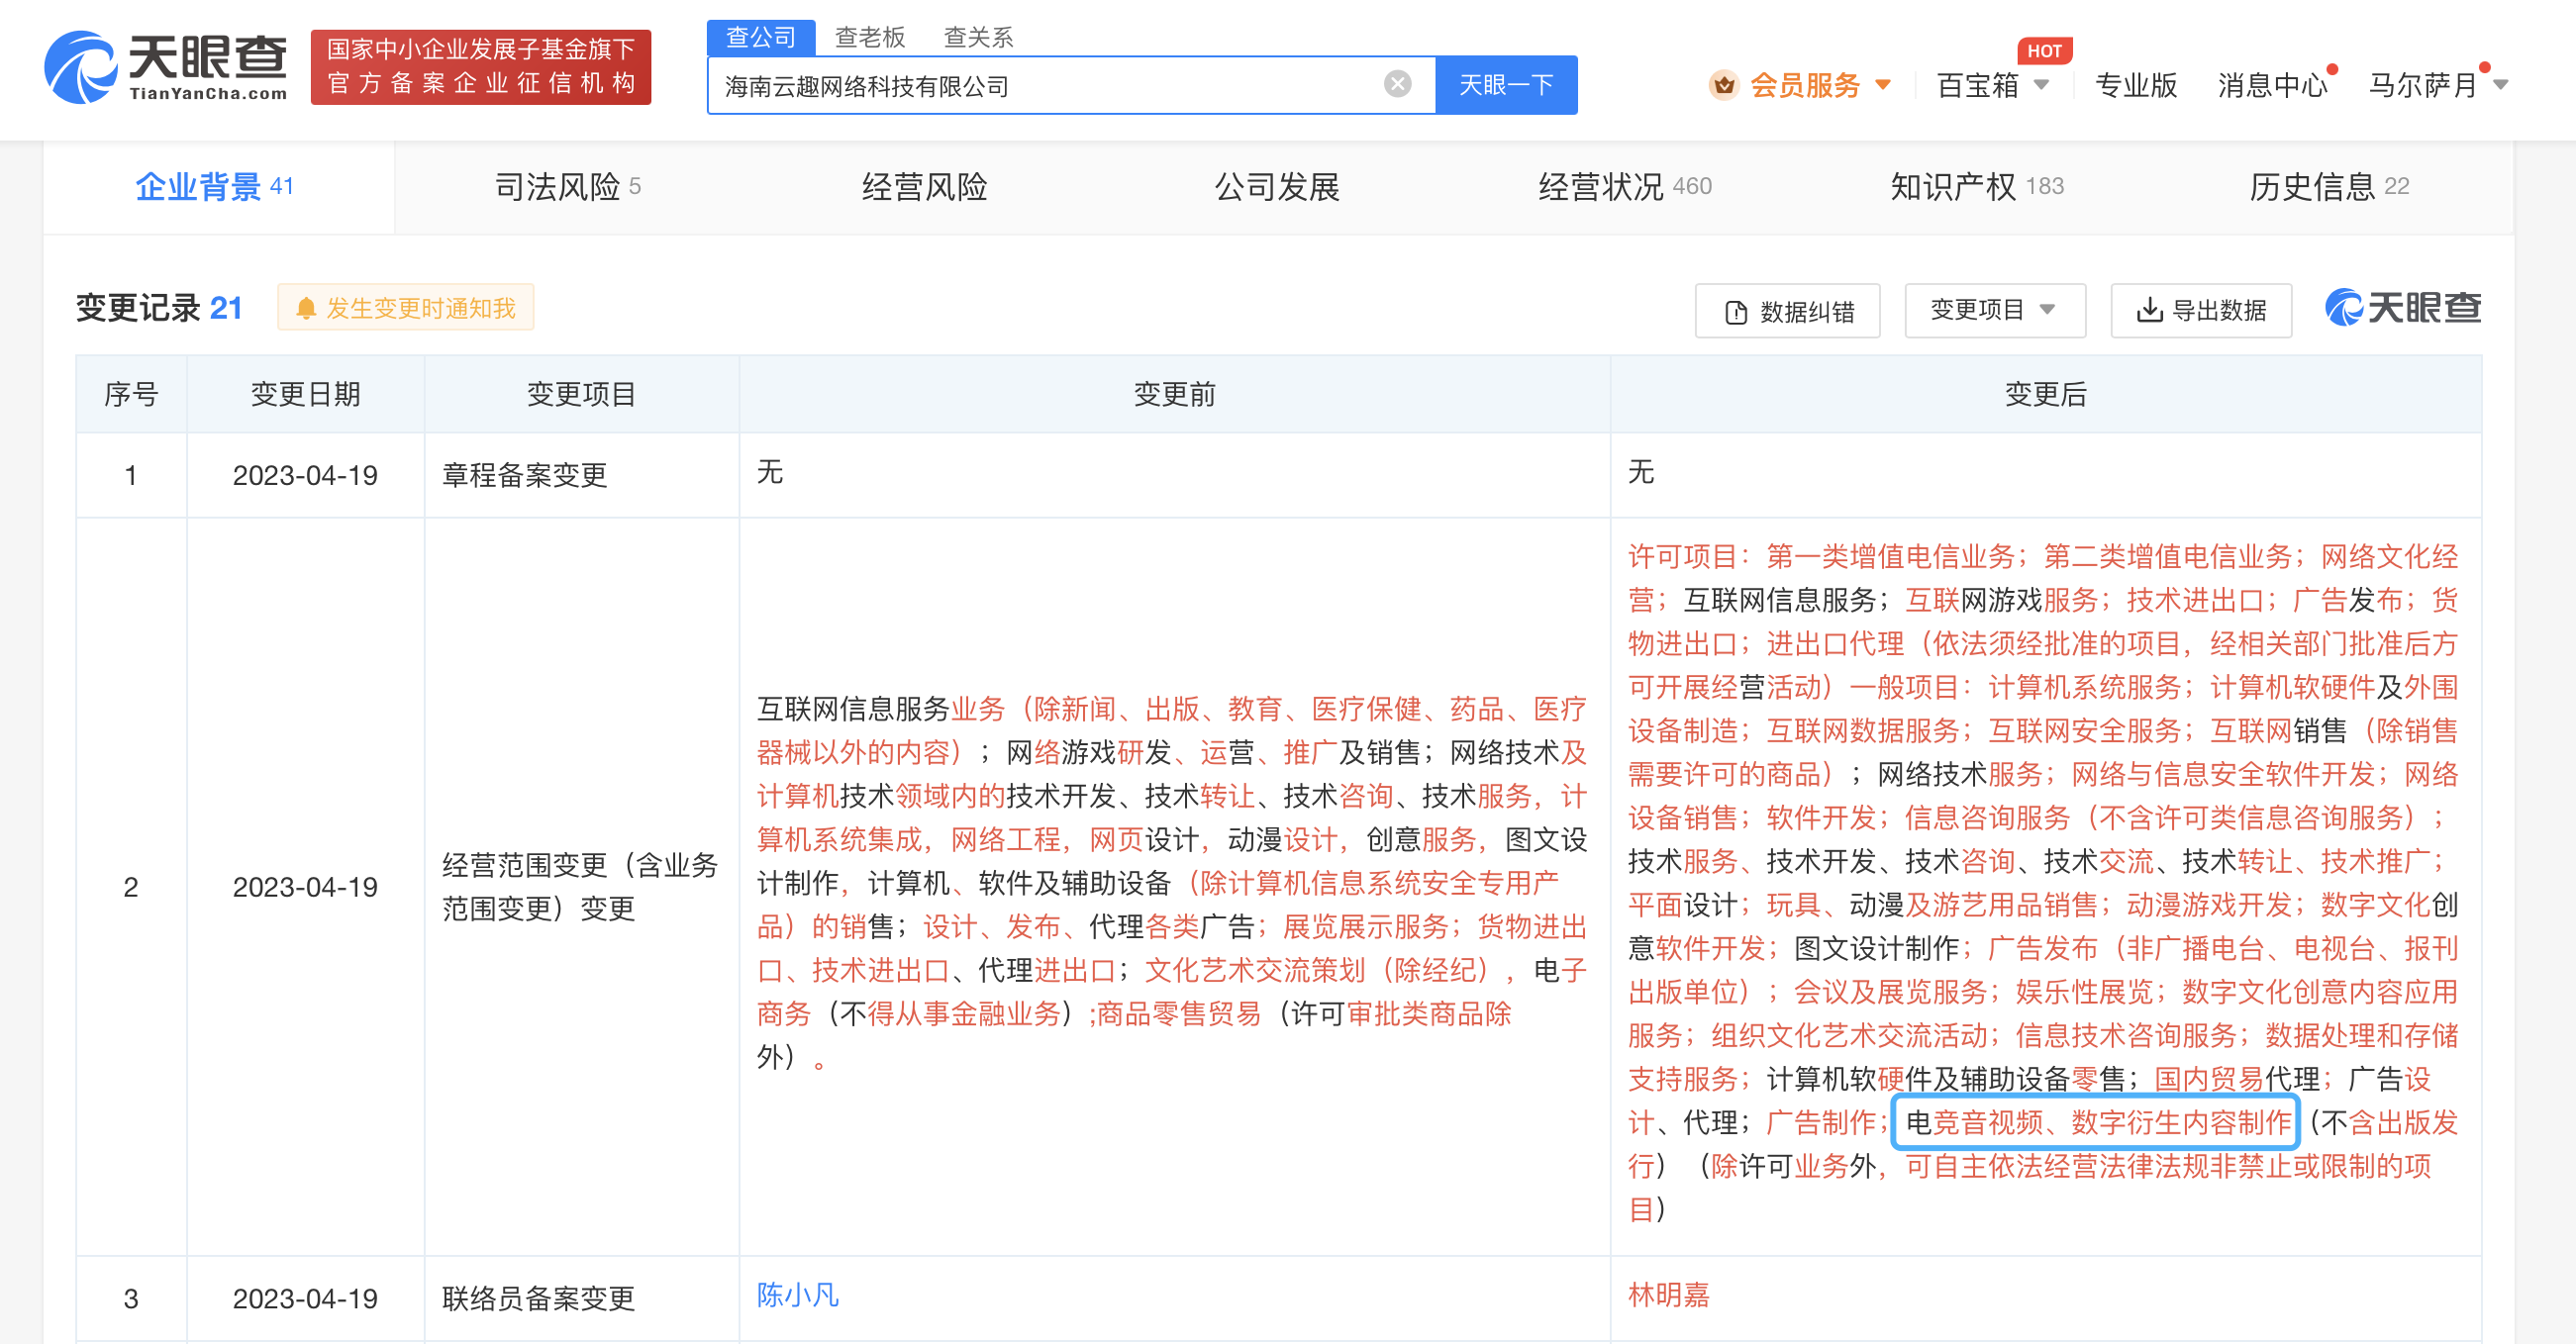The image size is (2576, 1344).
Task: Click the HOT badge above 百宝箱
Action: click(x=2044, y=50)
